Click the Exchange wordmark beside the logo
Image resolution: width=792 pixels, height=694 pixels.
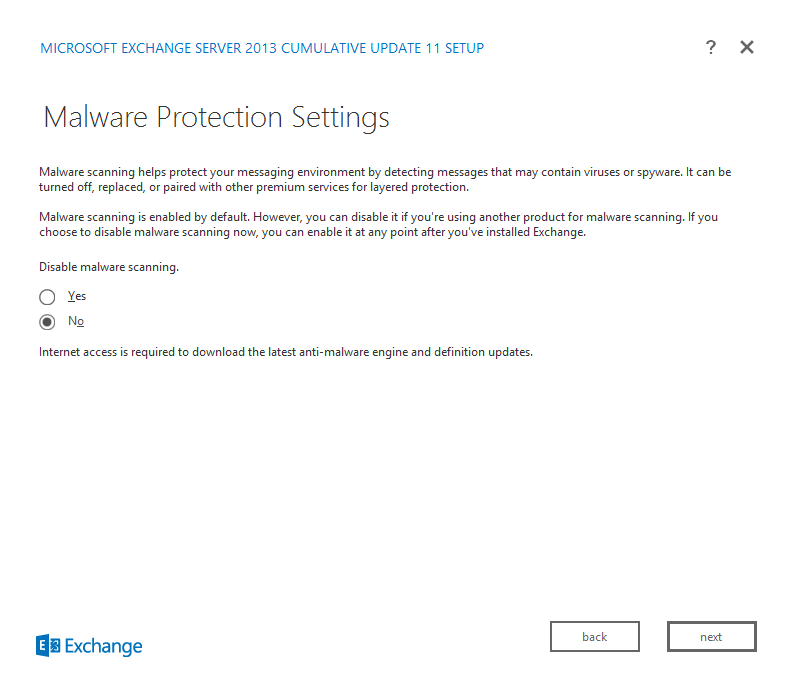tap(104, 646)
